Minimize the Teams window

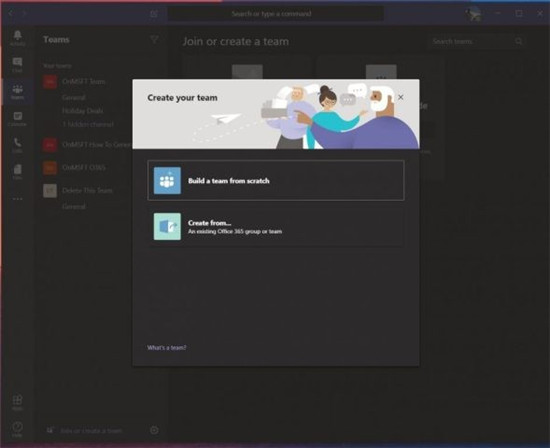[x=498, y=13]
